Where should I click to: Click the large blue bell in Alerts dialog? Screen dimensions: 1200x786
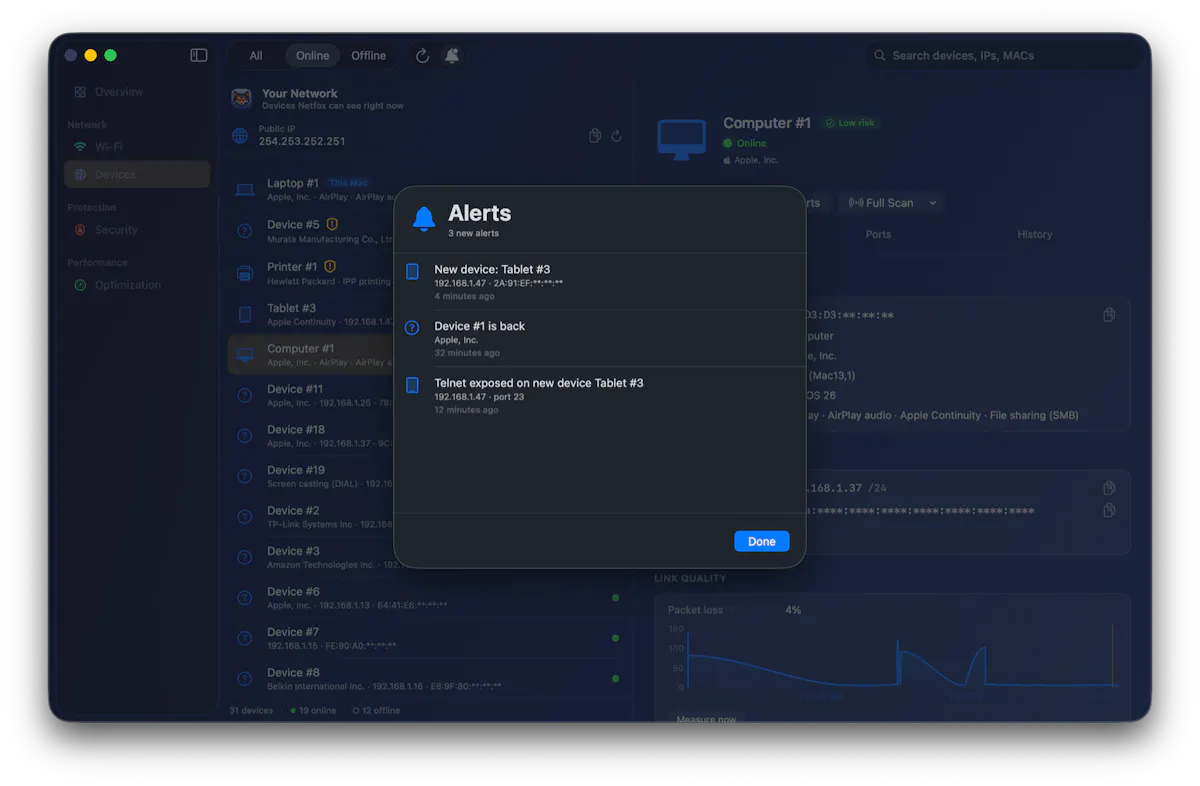click(x=424, y=219)
